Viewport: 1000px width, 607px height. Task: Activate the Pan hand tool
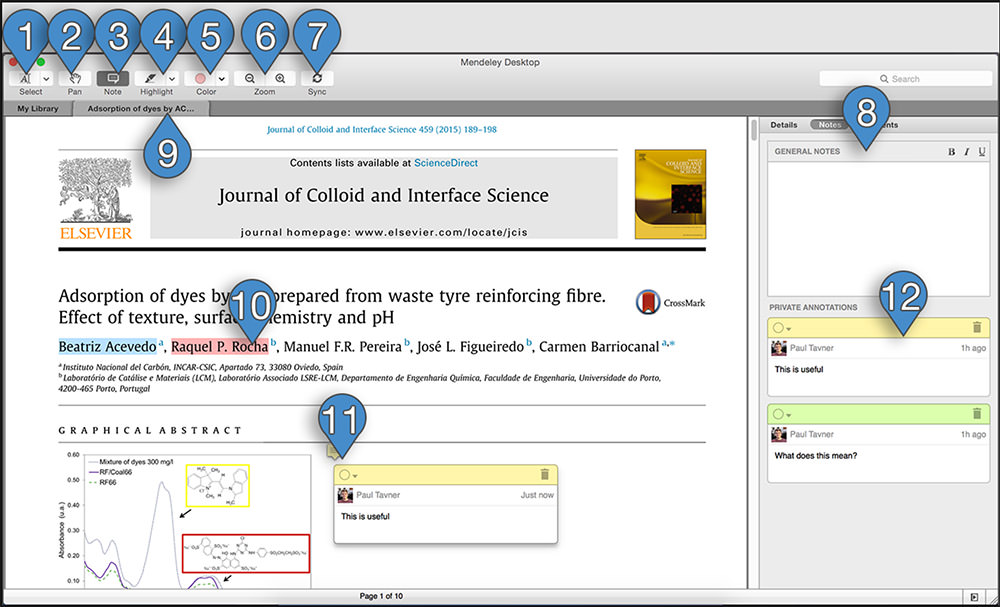75,78
